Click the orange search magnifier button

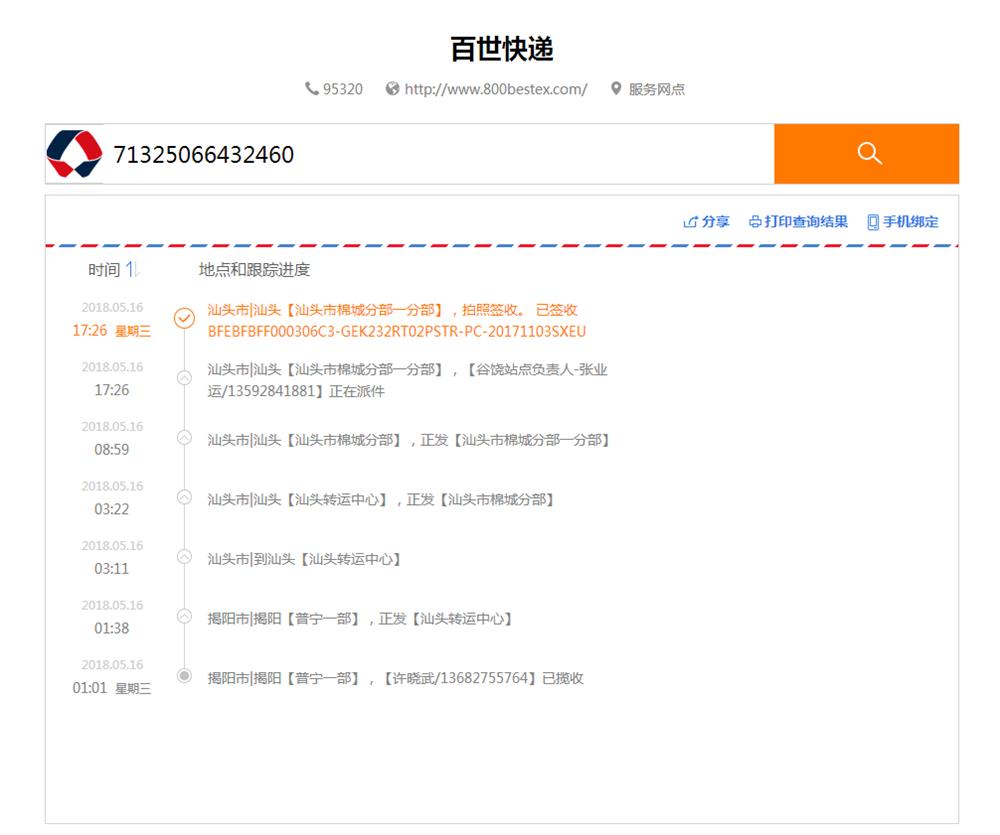pyautogui.click(x=866, y=154)
